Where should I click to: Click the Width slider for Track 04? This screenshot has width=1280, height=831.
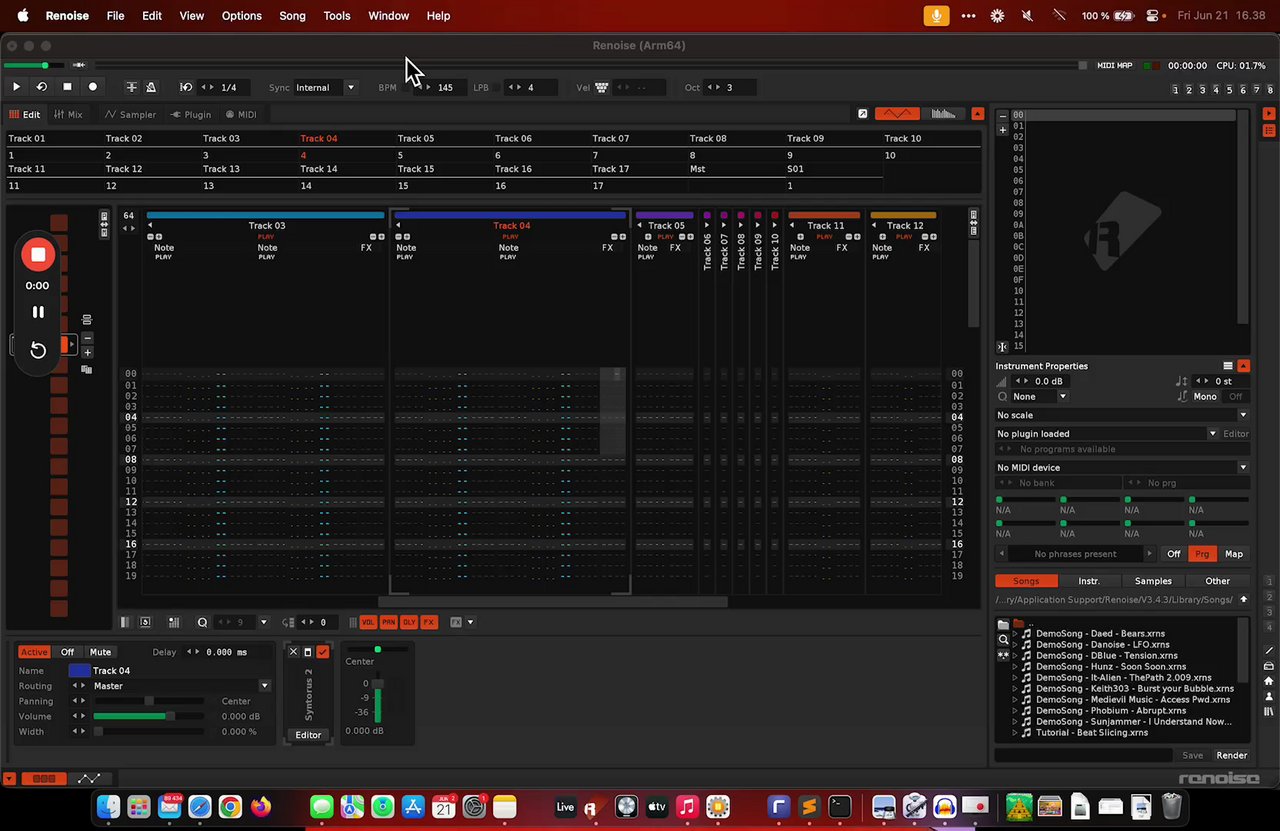149,731
